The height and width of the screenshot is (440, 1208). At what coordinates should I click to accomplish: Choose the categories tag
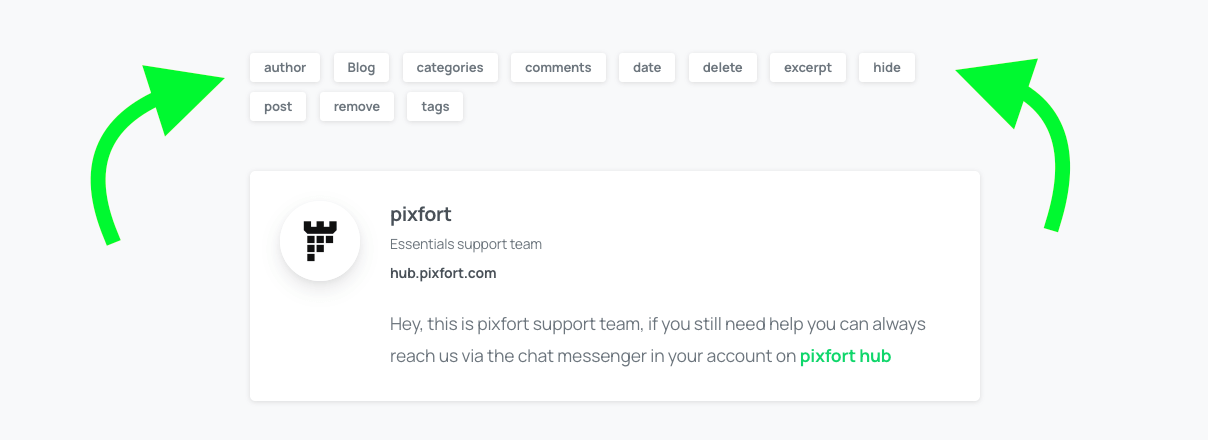coord(450,68)
